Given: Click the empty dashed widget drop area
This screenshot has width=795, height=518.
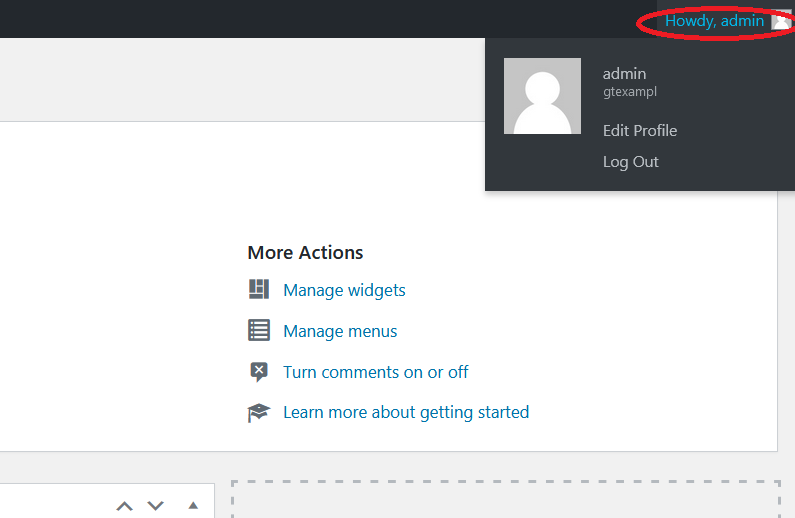Looking at the screenshot, I should click(x=506, y=499).
